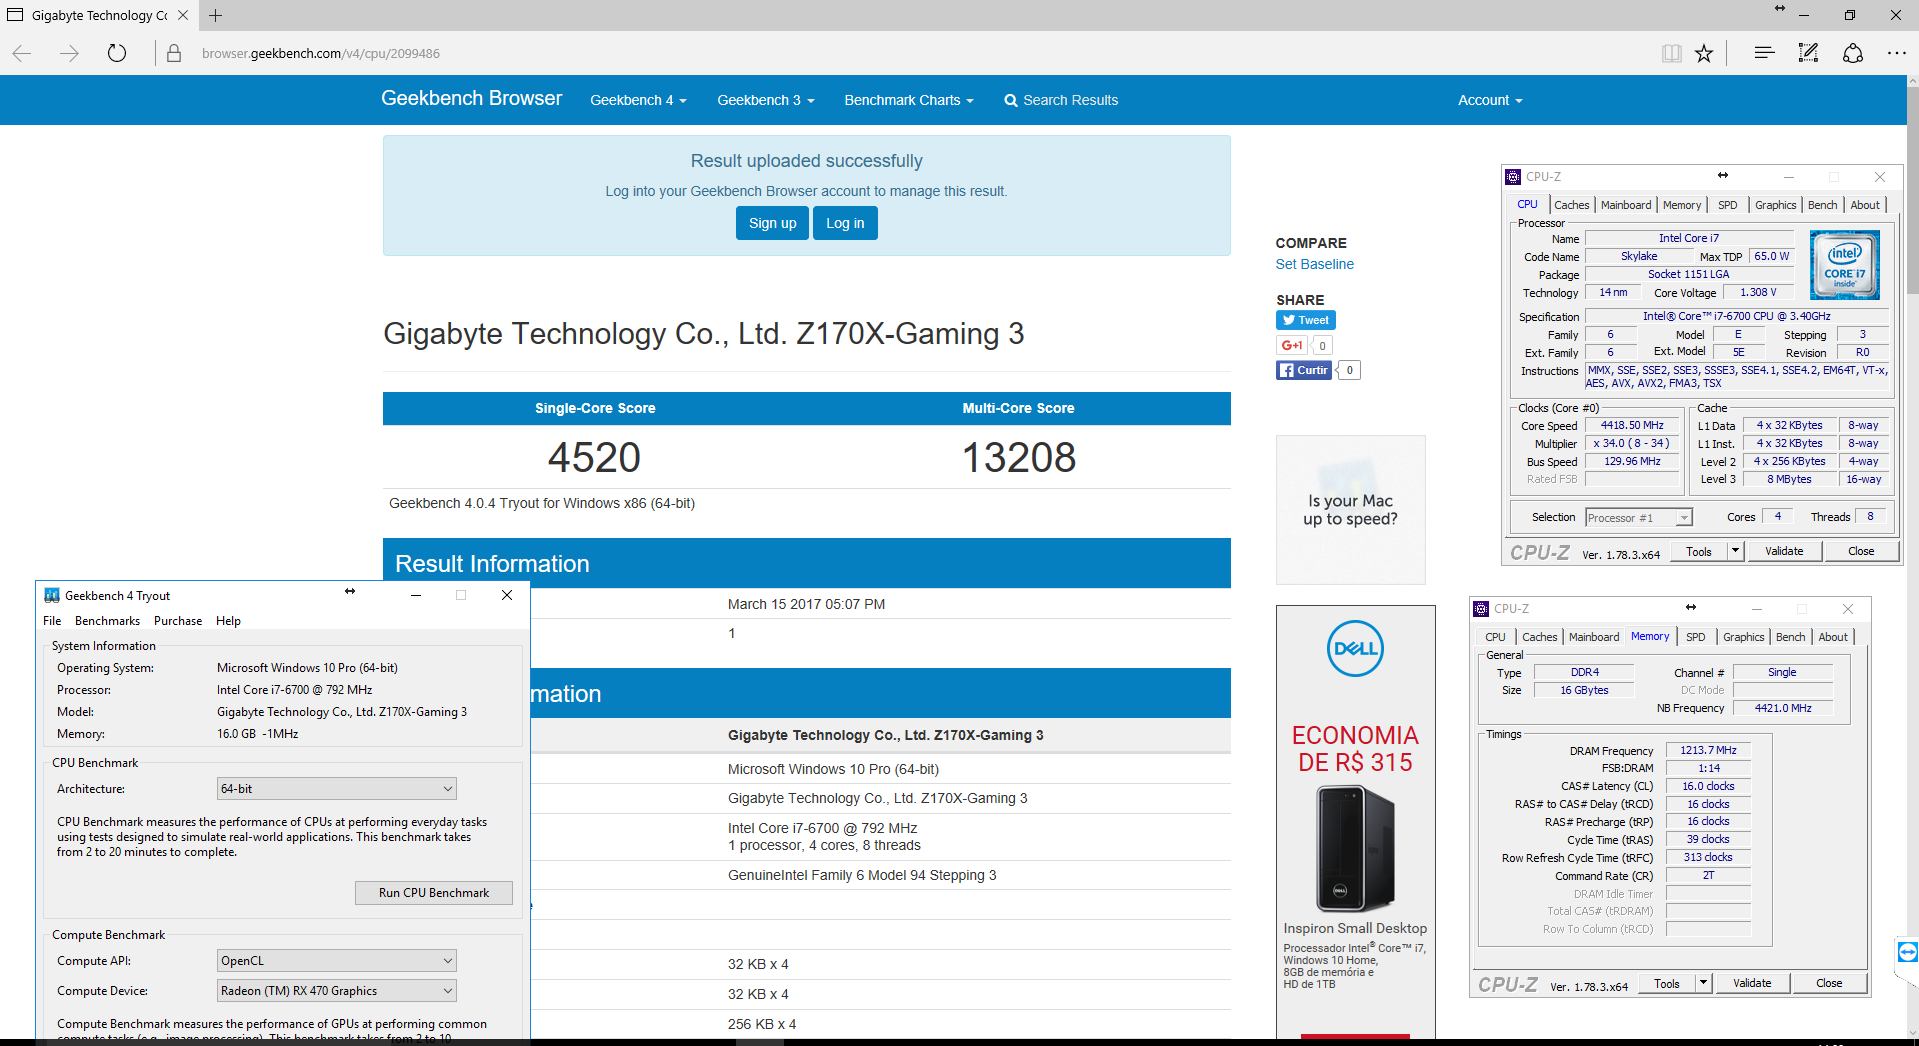The image size is (1919, 1046).
Task: Expand the Benchmark Charts dropdown
Action: (x=909, y=100)
